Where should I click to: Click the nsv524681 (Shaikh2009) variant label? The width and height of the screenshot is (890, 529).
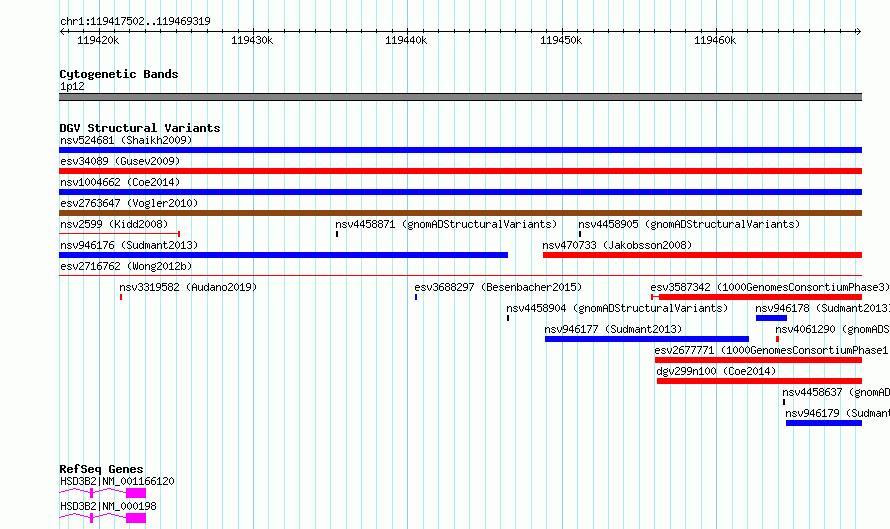pyautogui.click(x=126, y=140)
